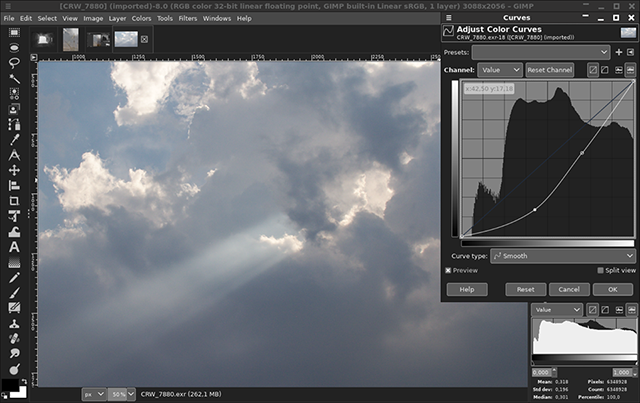The height and width of the screenshot is (403, 640).
Task: Open the Windows menu
Action: 217,18
